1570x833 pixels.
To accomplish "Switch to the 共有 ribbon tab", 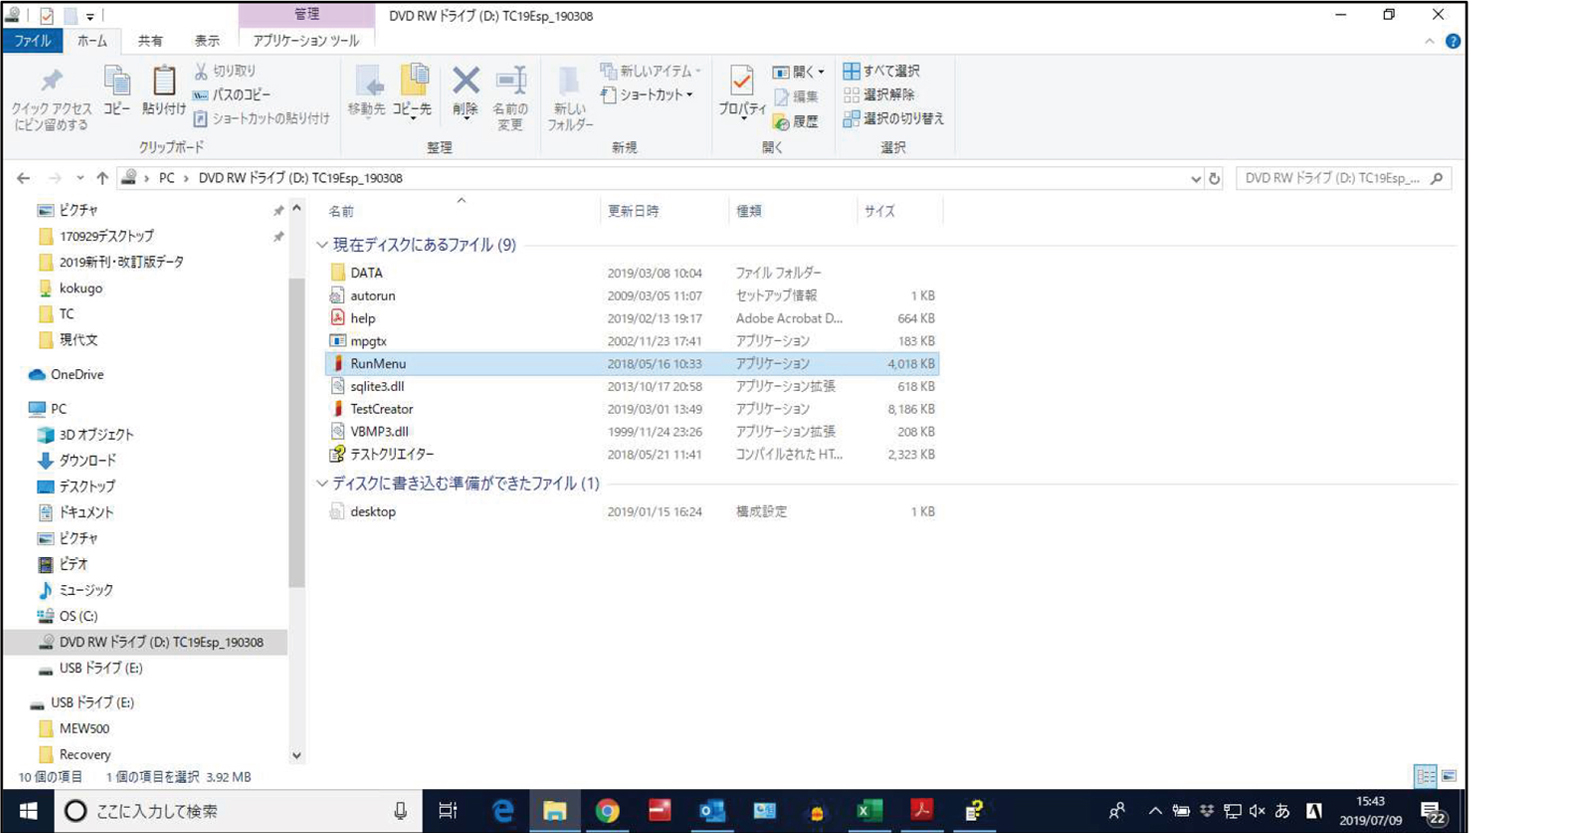I will coord(150,41).
